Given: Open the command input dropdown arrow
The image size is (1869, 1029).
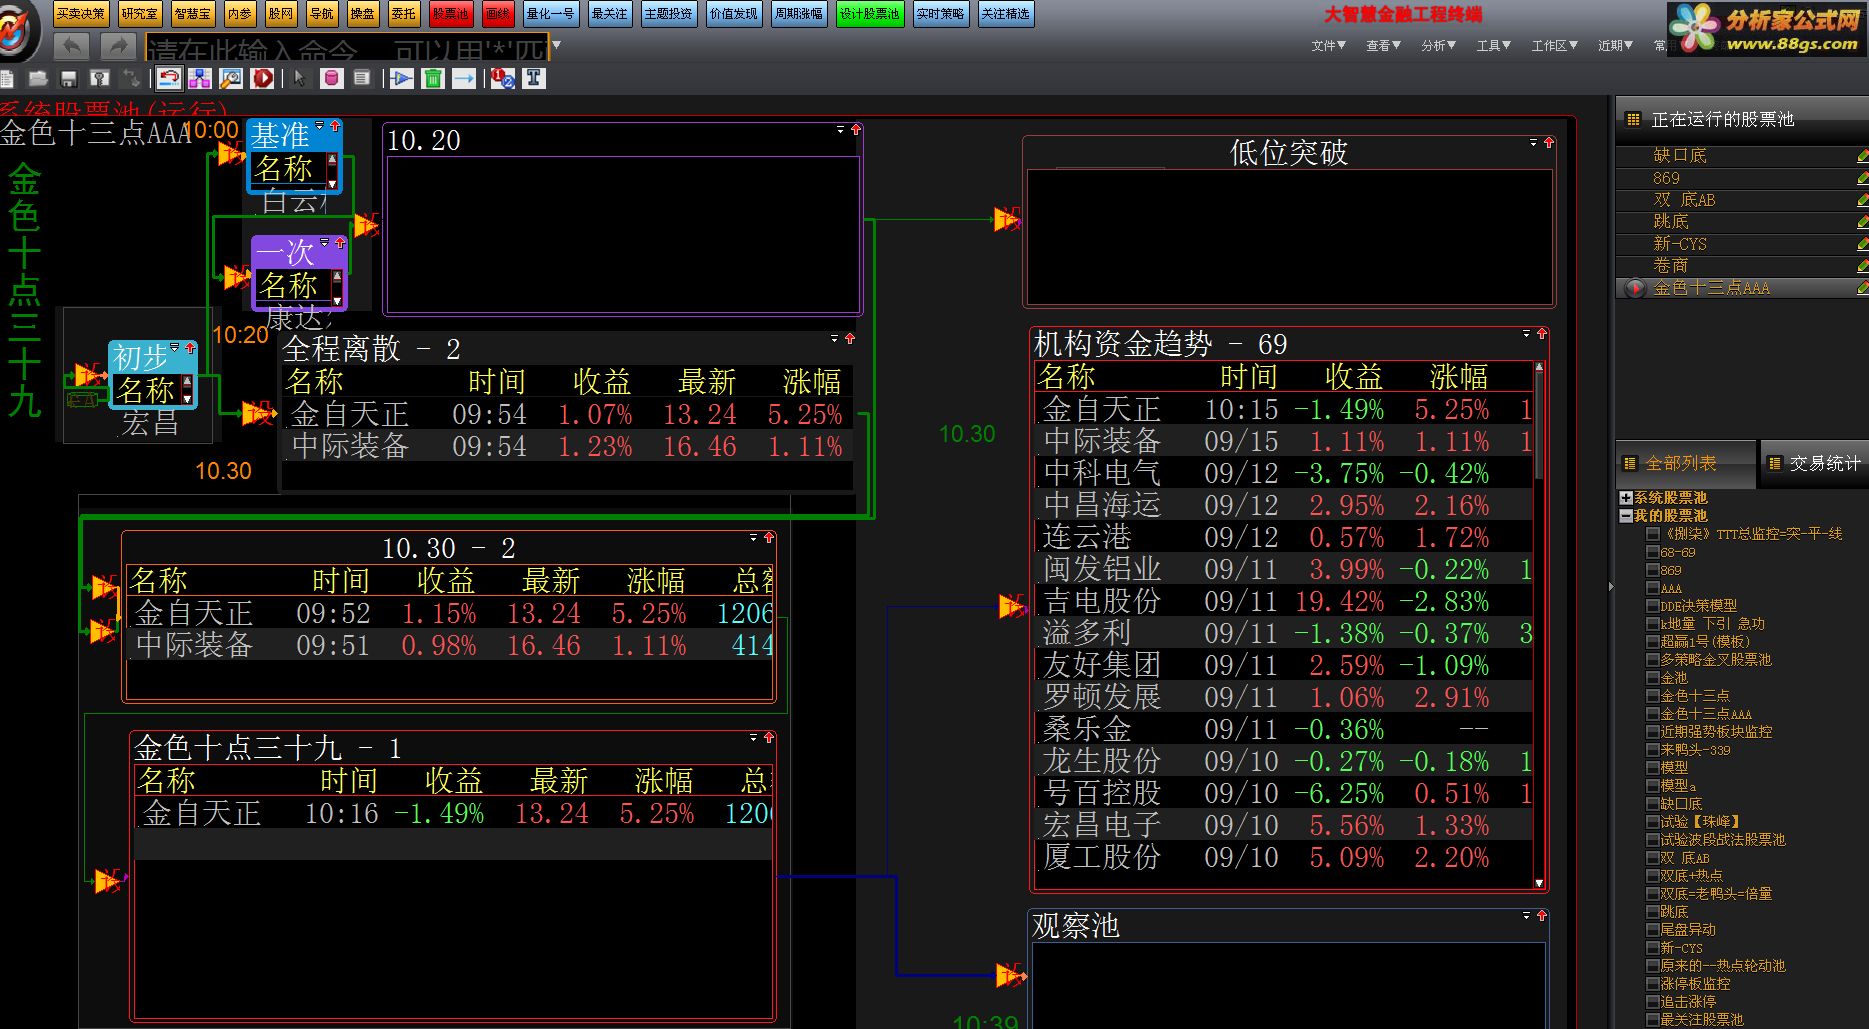Looking at the screenshot, I should pyautogui.click(x=556, y=45).
